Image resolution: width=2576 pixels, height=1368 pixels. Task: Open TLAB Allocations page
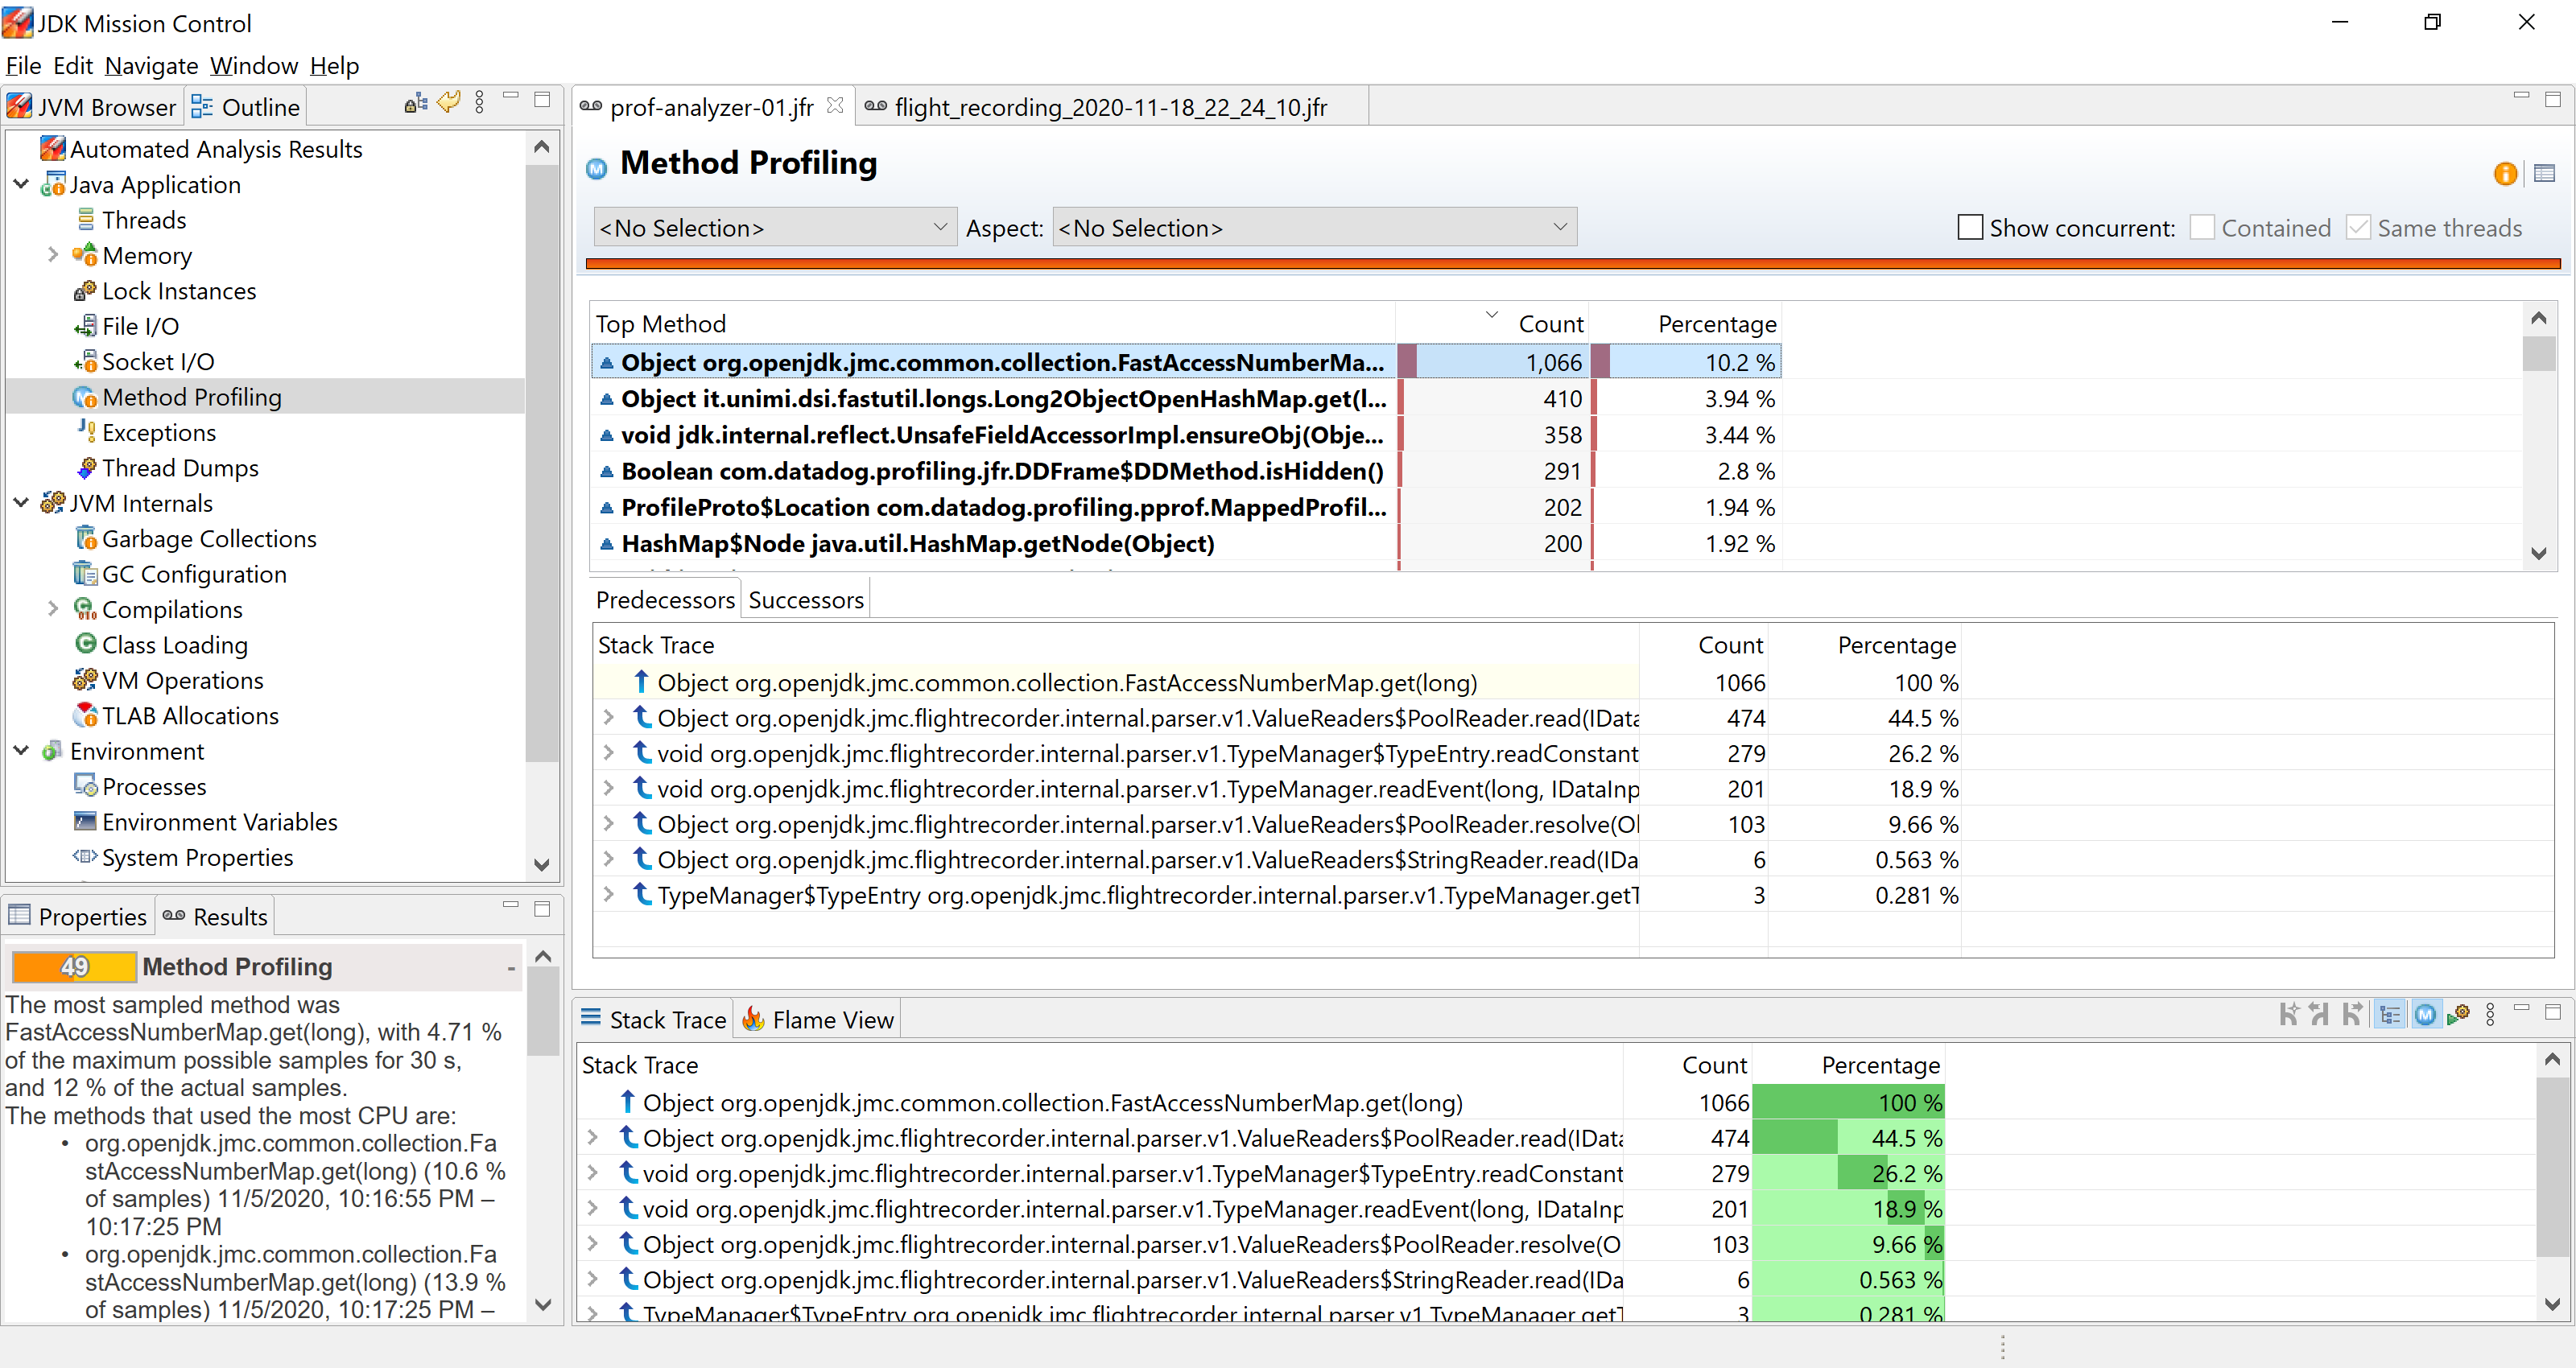tap(190, 716)
